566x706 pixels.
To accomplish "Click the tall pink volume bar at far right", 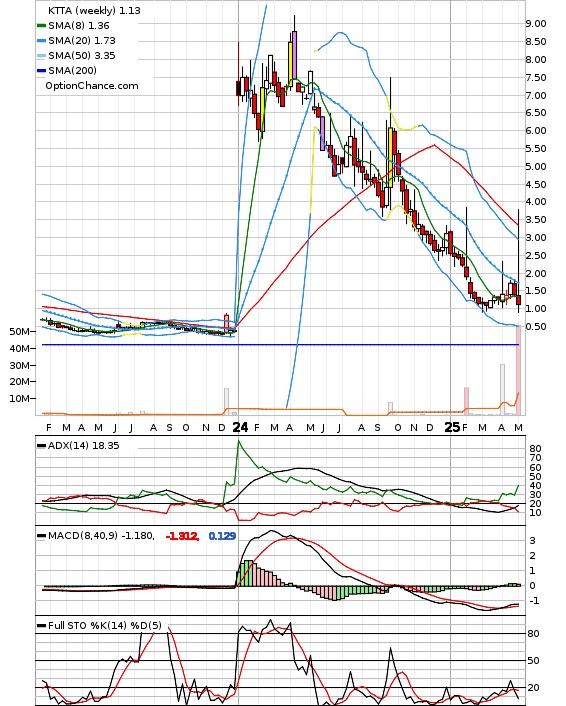I will (519, 370).
